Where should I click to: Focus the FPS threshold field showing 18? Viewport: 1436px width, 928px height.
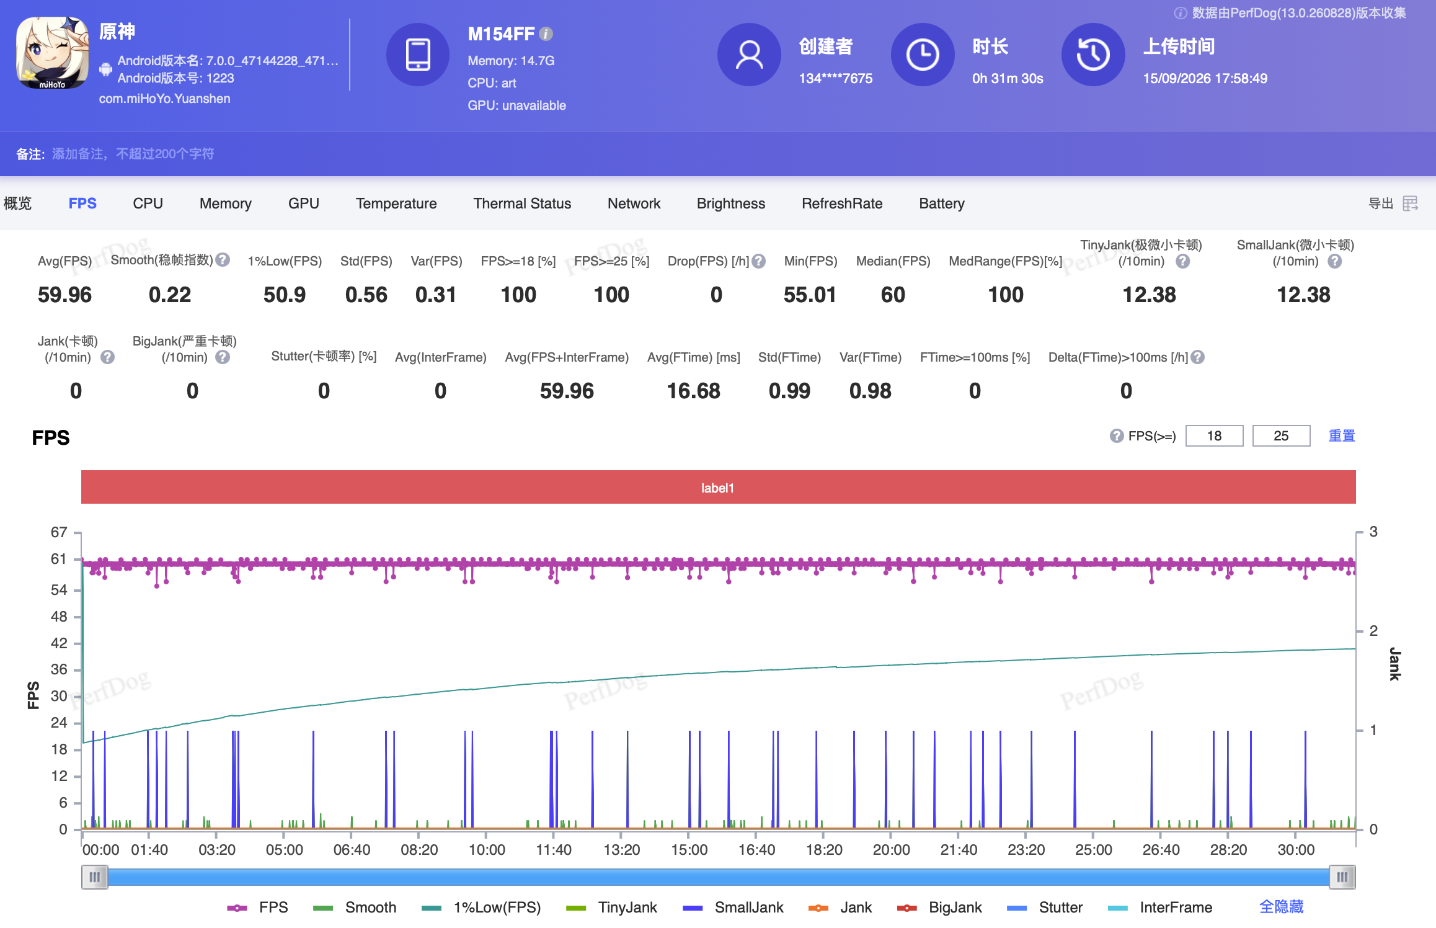(x=1214, y=436)
